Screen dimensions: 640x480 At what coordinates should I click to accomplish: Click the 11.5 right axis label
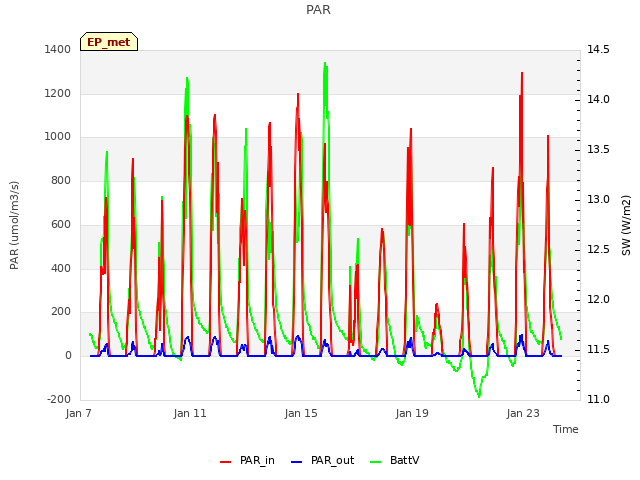pos(598,349)
